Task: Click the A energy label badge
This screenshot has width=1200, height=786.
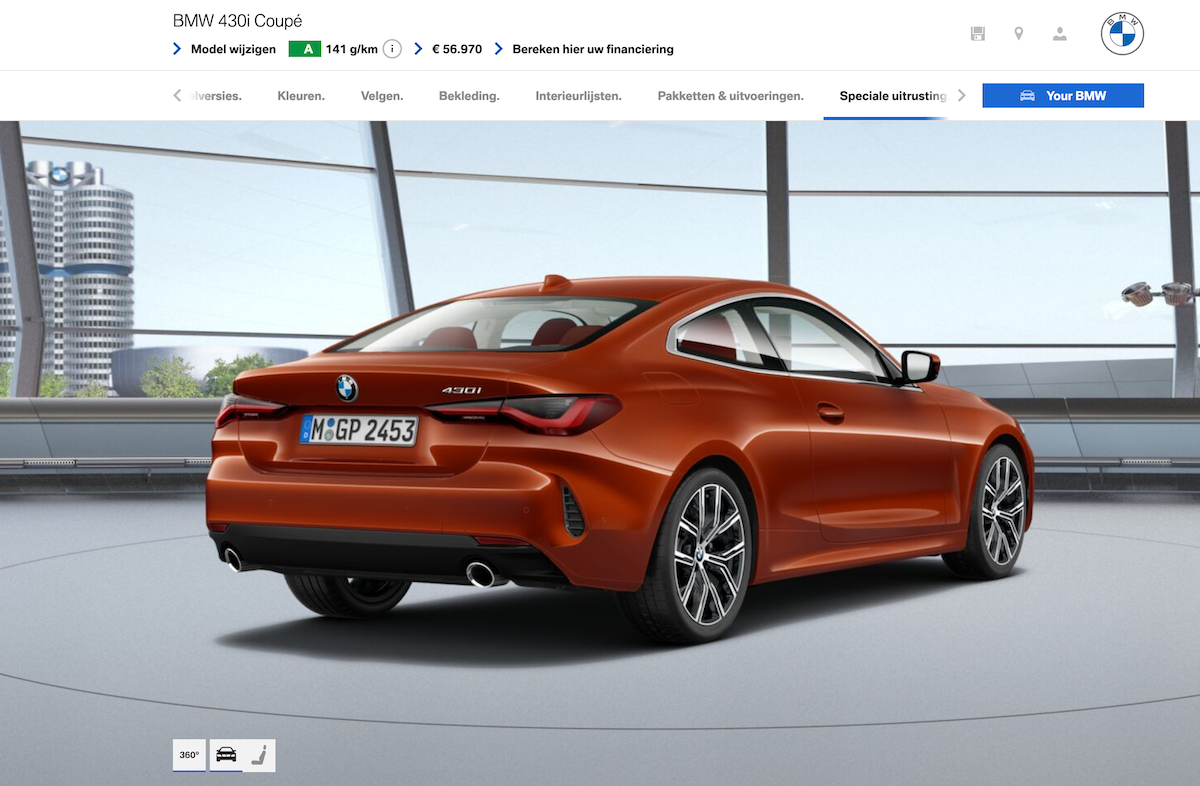Action: pyautogui.click(x=305, y=49)
